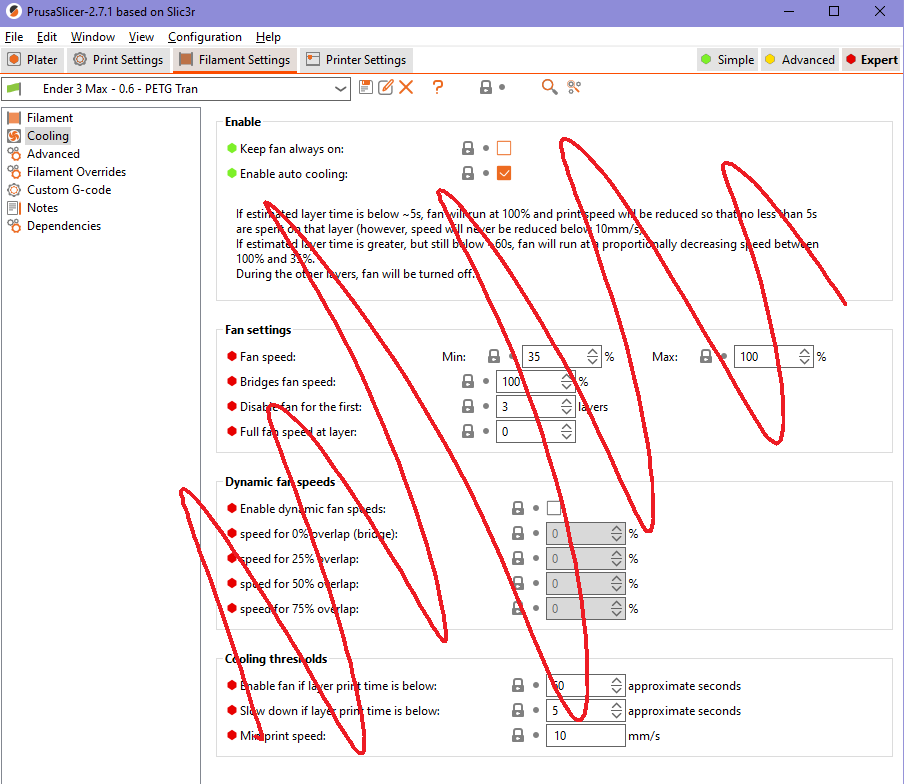Uncheck Enable auto cooling checkbox
The width and height of the screenshot is (914, 784).
(504, 173)
